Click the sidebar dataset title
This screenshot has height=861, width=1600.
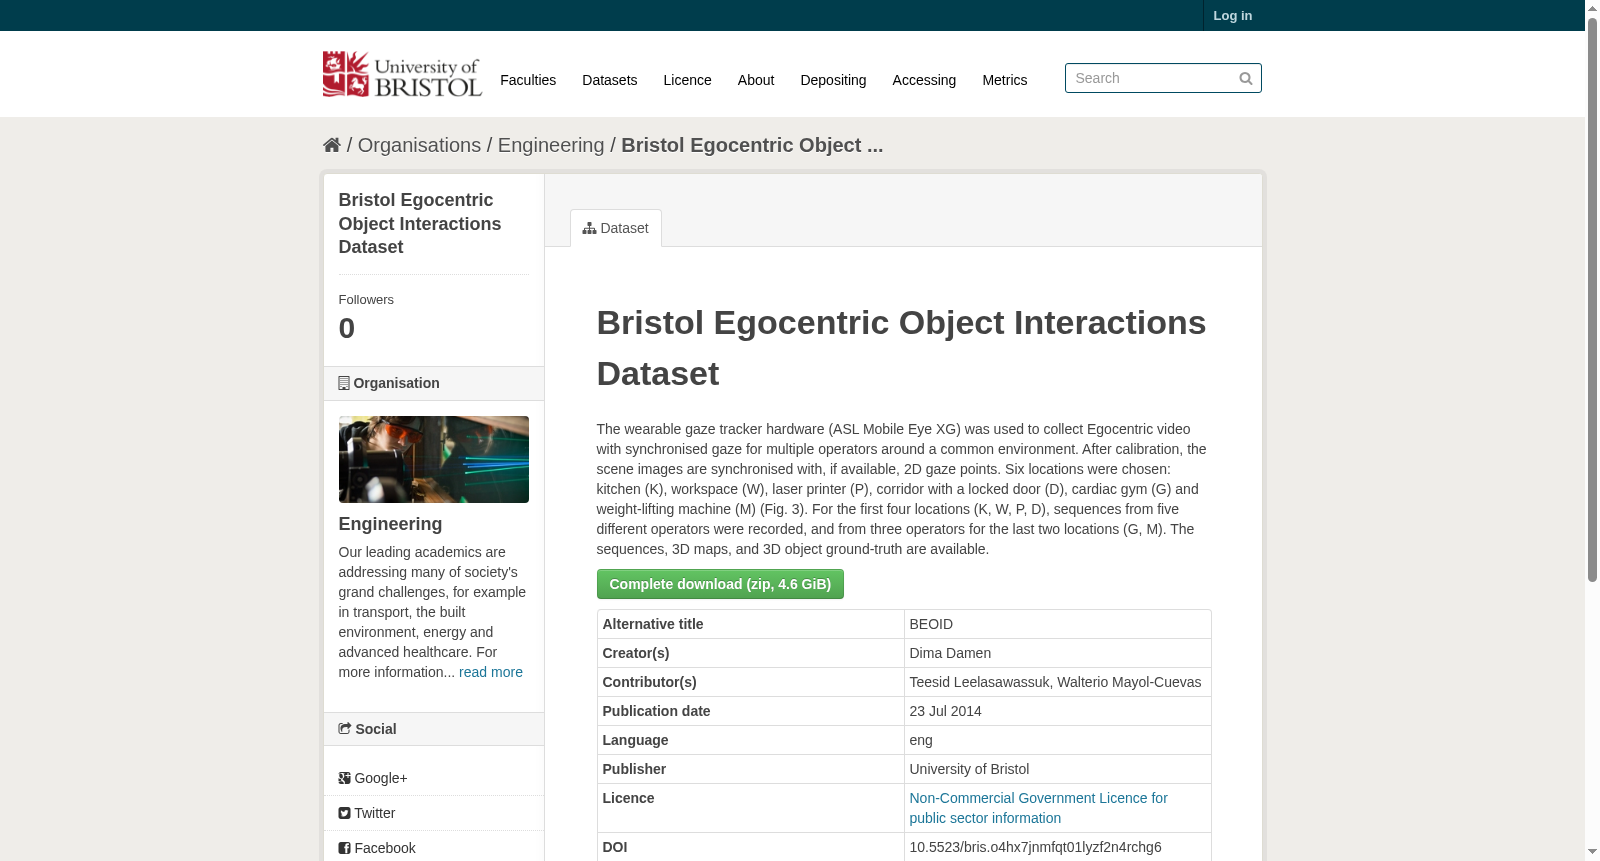pyautogui.click(x=420, y=224)
